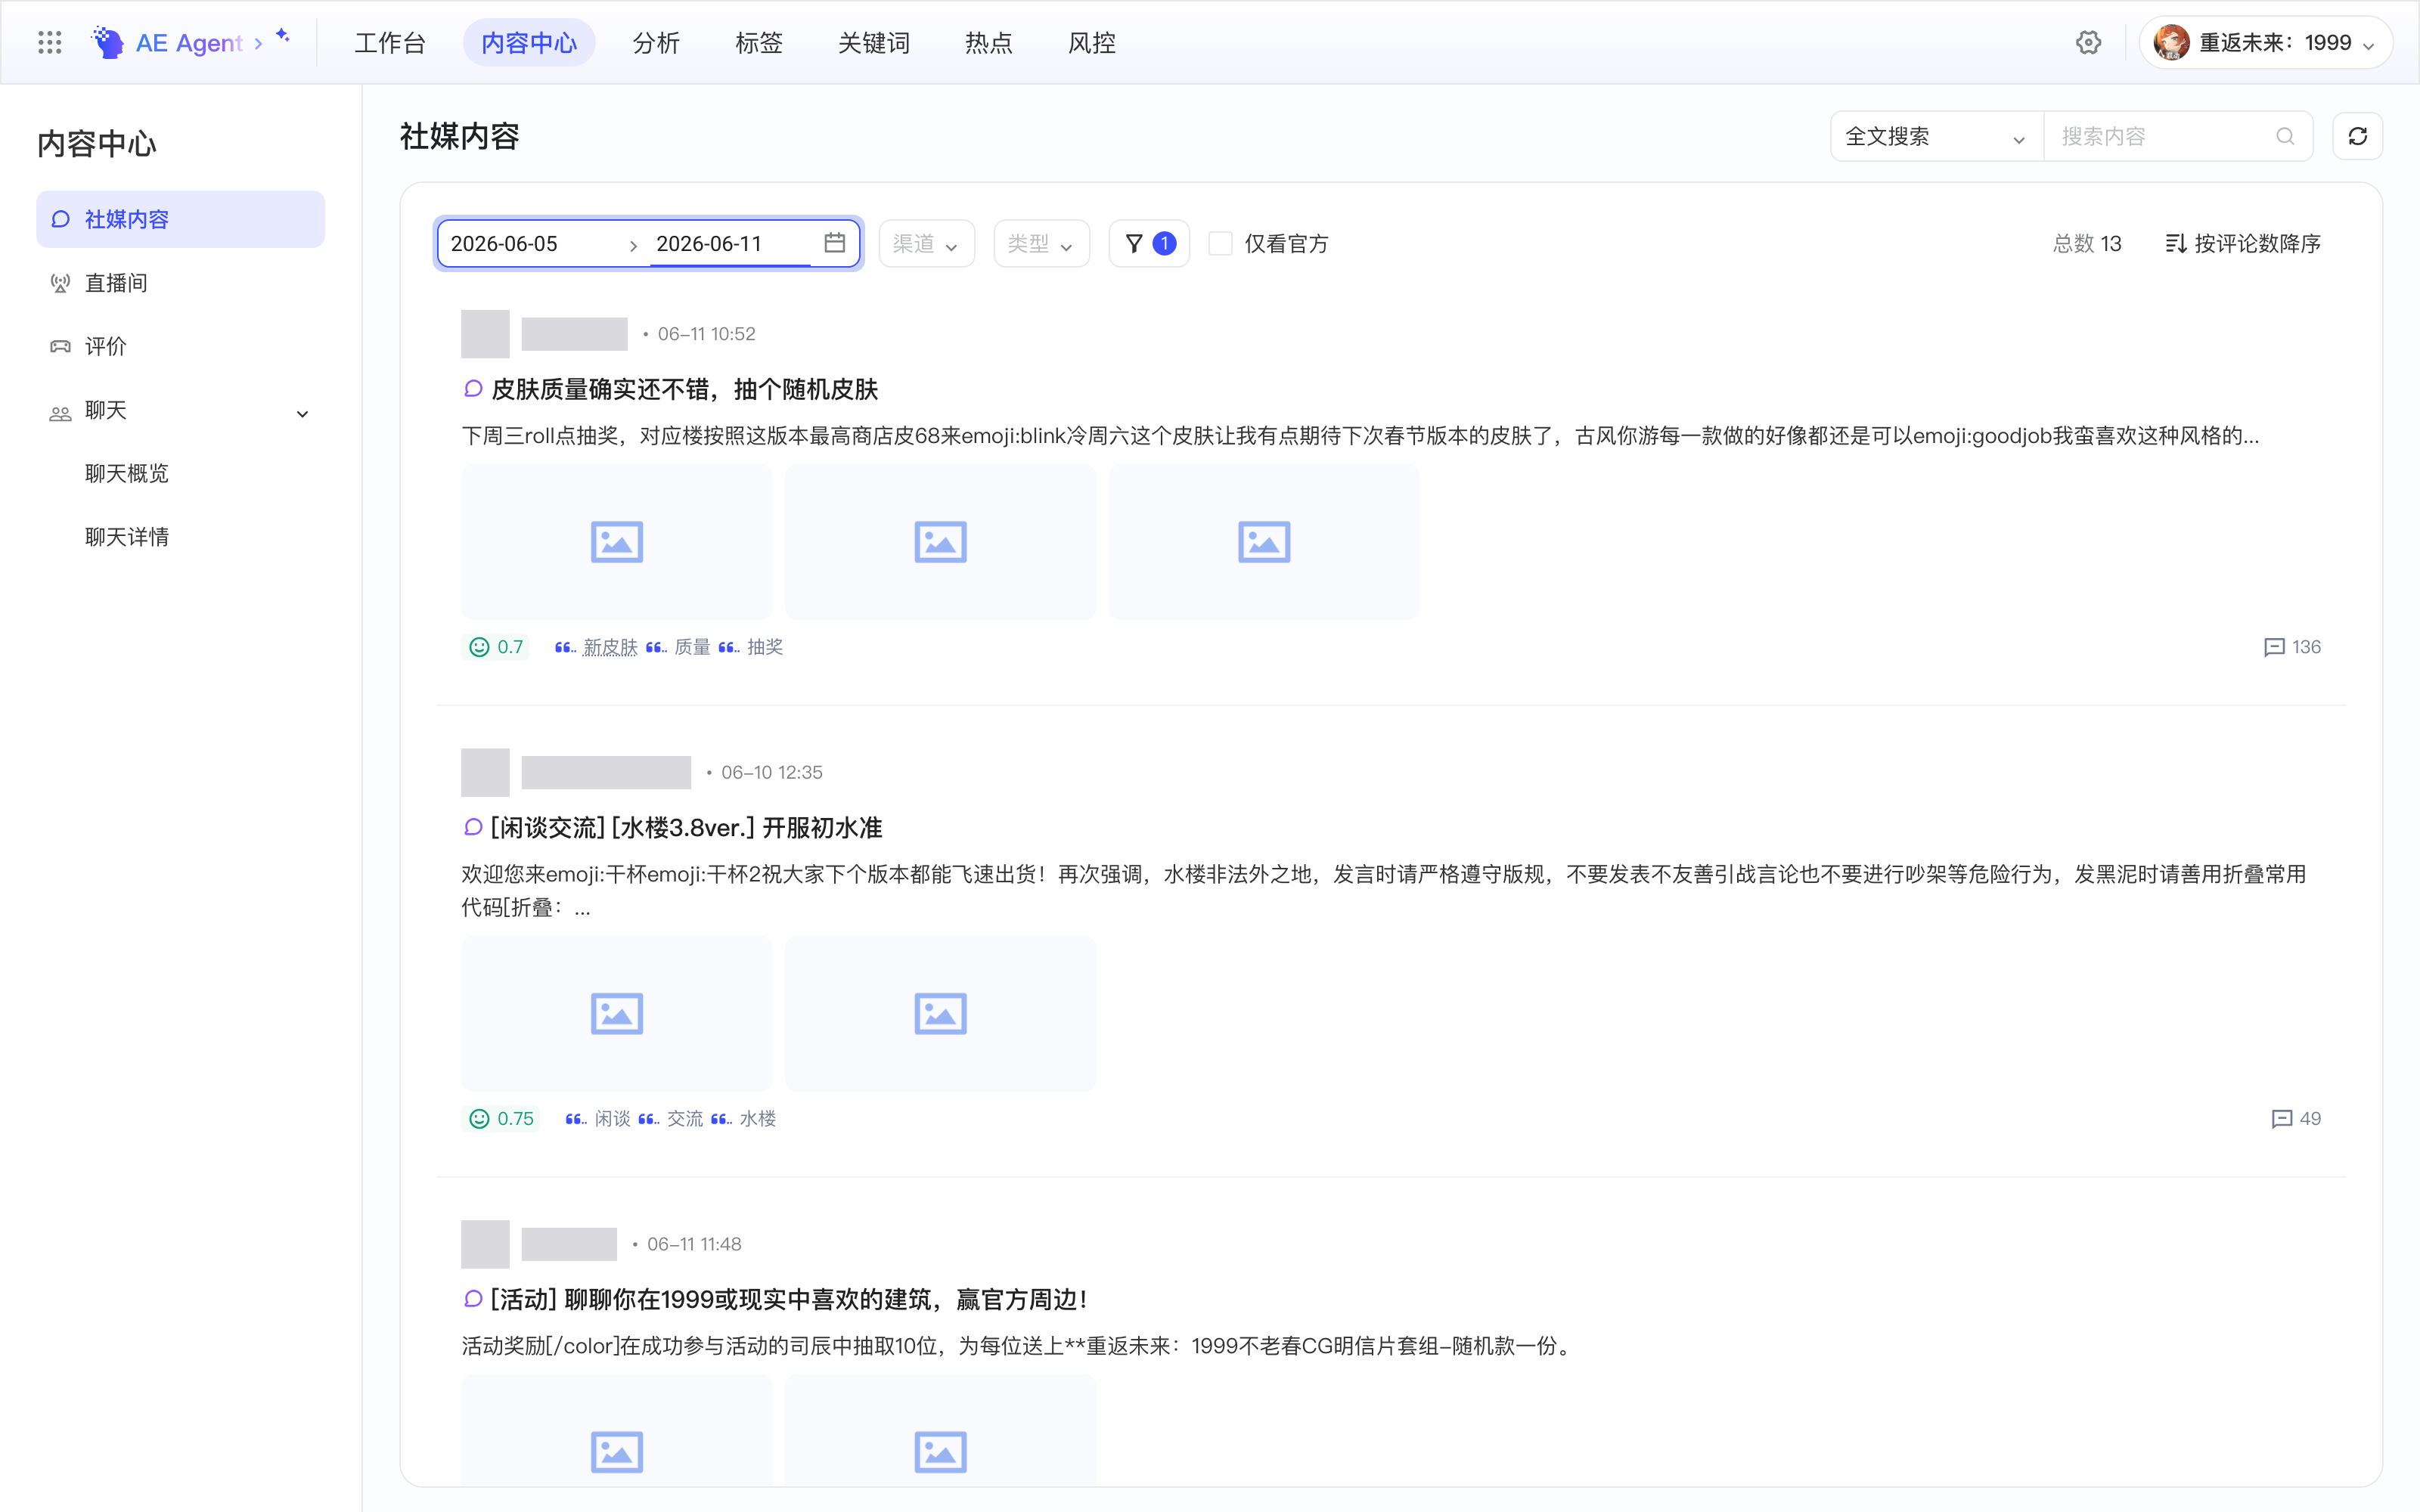The image size is (2420, 1512).
Task: Open the third image of the 皮肤质量 post
Action: (1264, 542)
